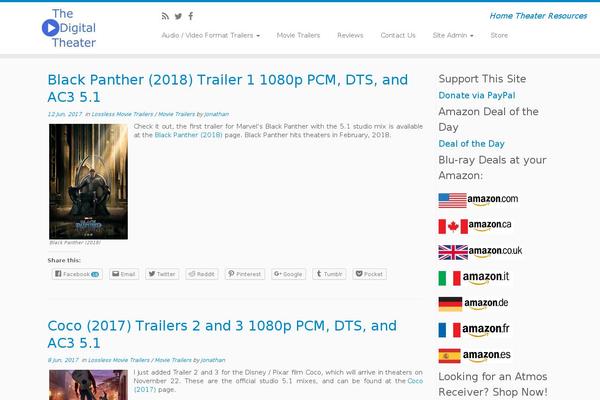Expand Audio / Video Format Trailers menu

pyautogui.click(x=210, y=35)
